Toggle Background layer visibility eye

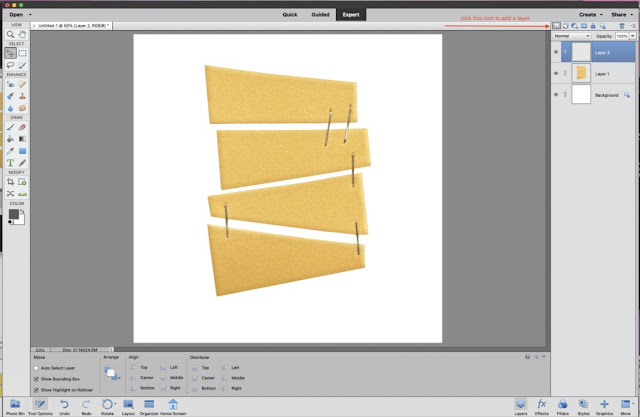(x=556, y=95)
